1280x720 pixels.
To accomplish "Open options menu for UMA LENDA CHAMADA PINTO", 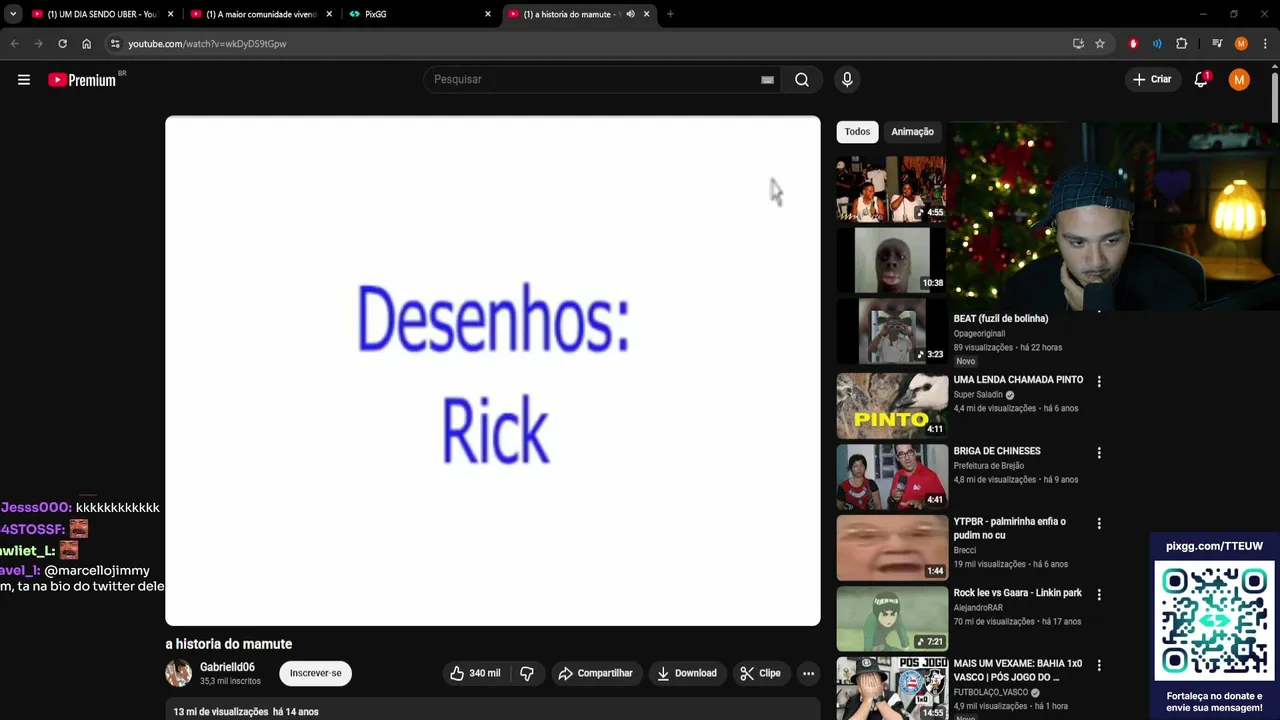I will click(x=1099, y=381).
